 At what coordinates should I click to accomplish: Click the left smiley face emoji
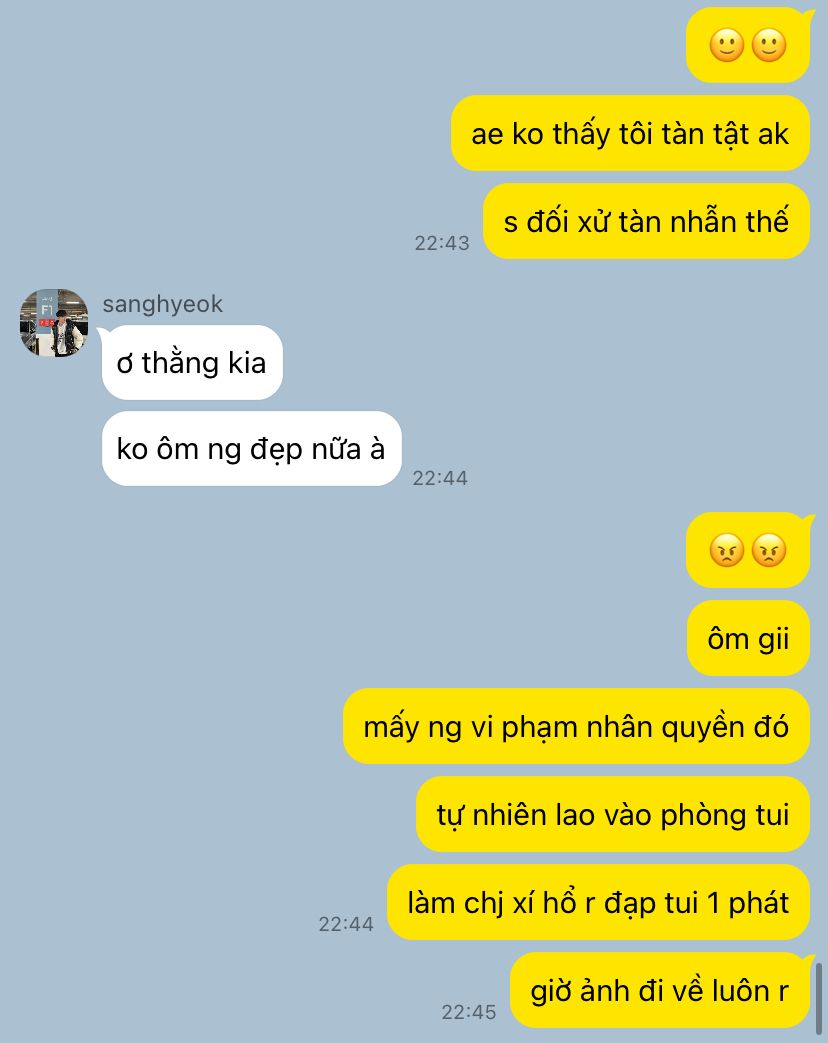pyautogui.click(x=726, y=45)
